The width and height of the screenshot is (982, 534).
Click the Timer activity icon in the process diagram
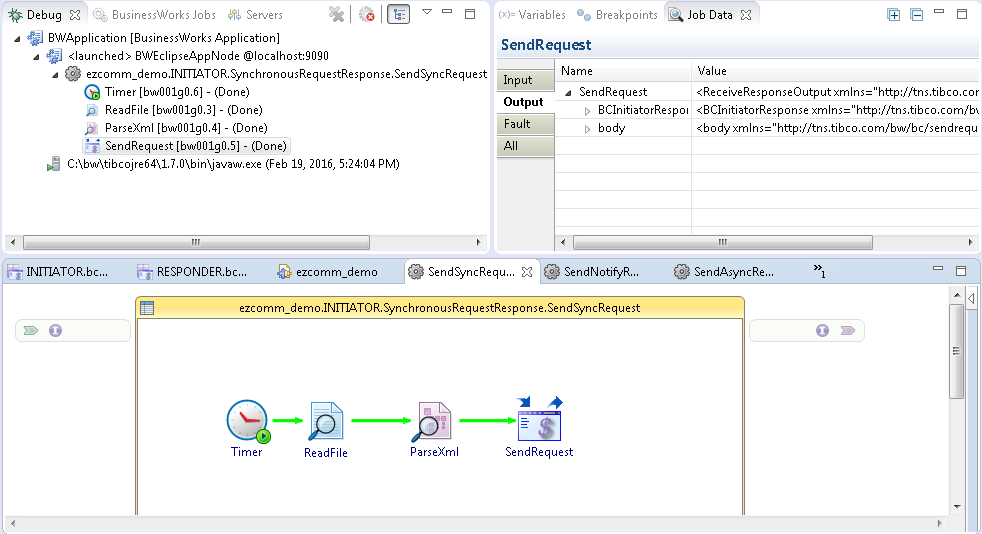click(x=248, y=421)
